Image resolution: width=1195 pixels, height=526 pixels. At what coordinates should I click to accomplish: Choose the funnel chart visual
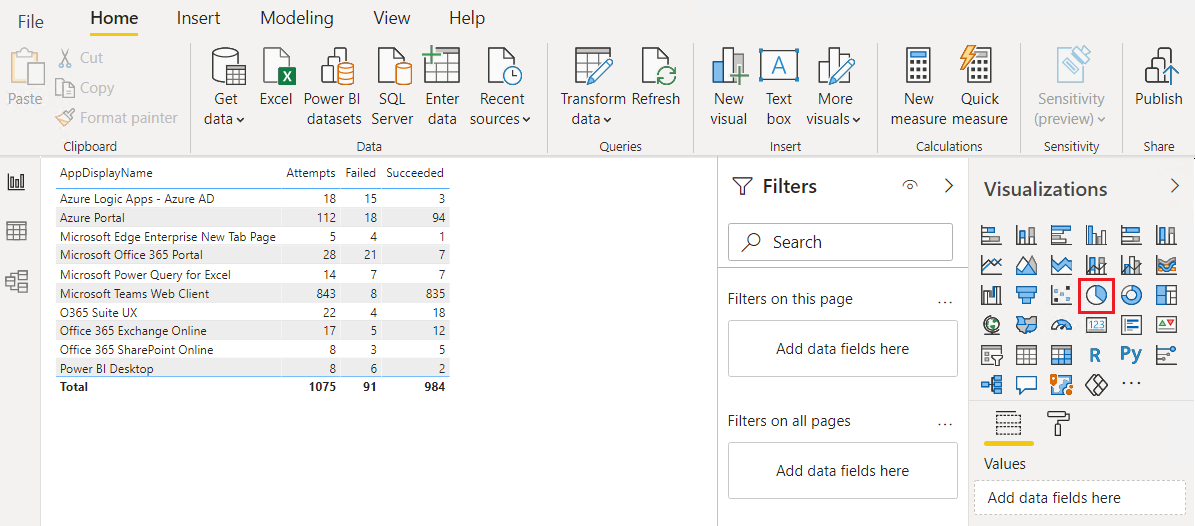click(x=1026, y=295)
